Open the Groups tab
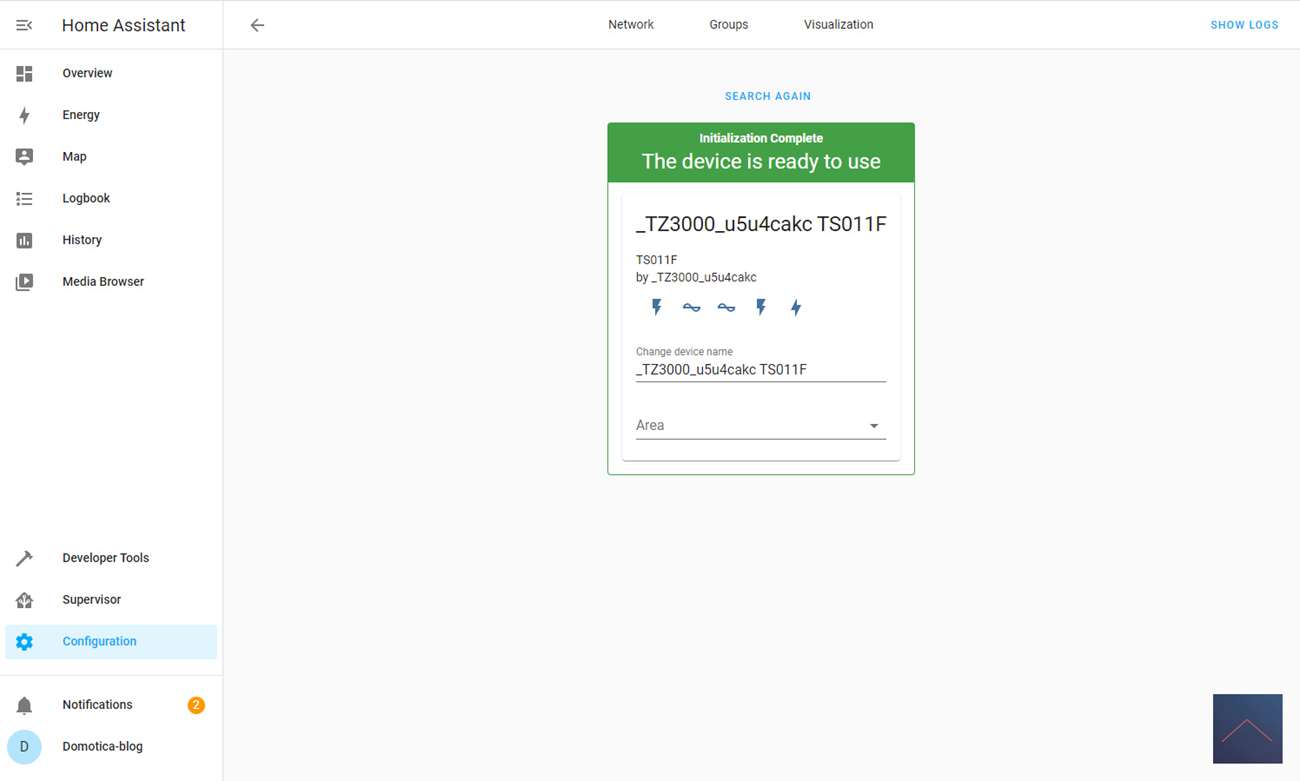 [x=728, y=25]
